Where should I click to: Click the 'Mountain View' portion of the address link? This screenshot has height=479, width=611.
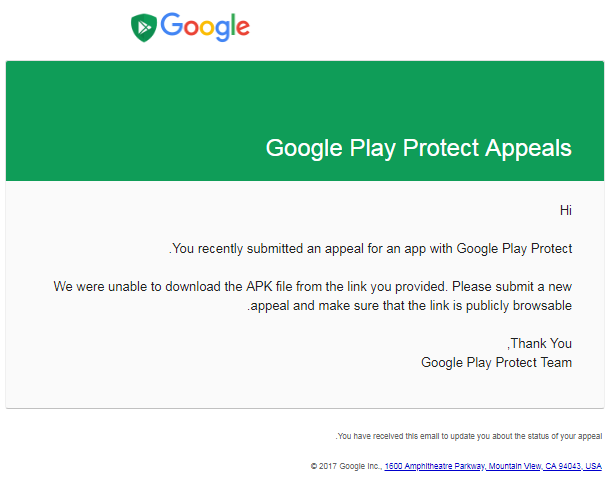coord(515,466)
